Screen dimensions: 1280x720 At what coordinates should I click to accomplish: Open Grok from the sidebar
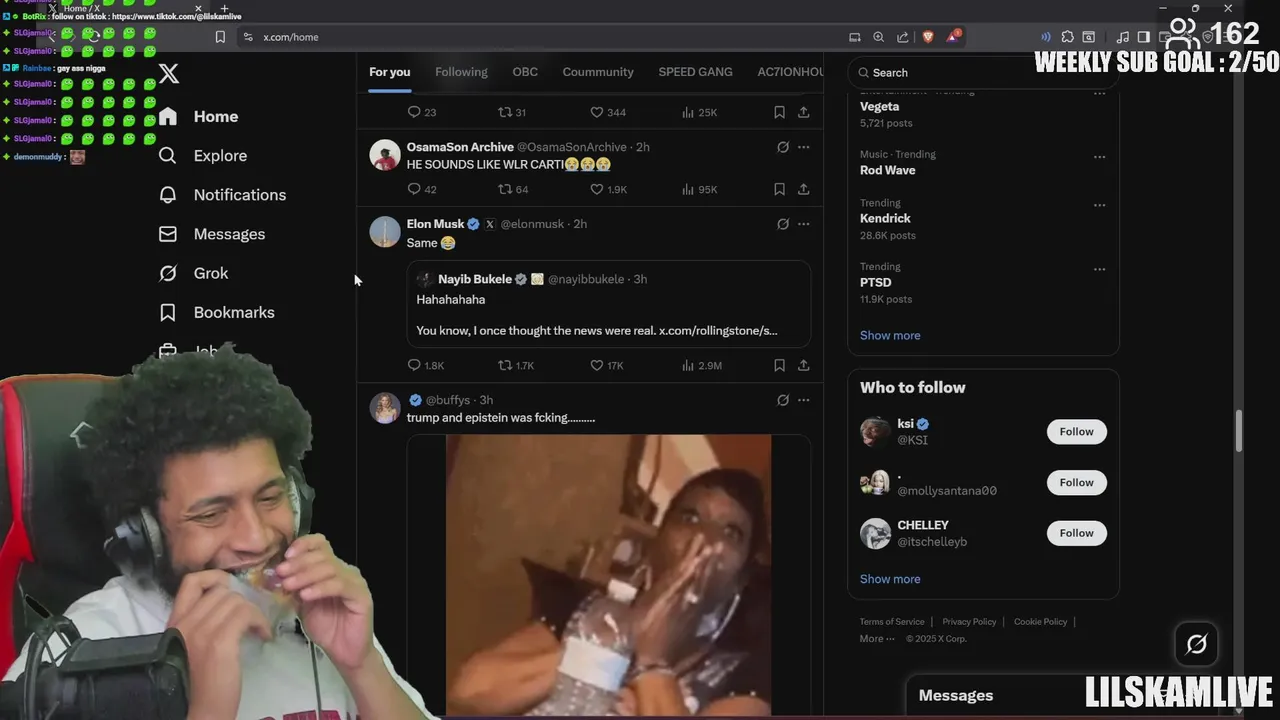point(193,273)
